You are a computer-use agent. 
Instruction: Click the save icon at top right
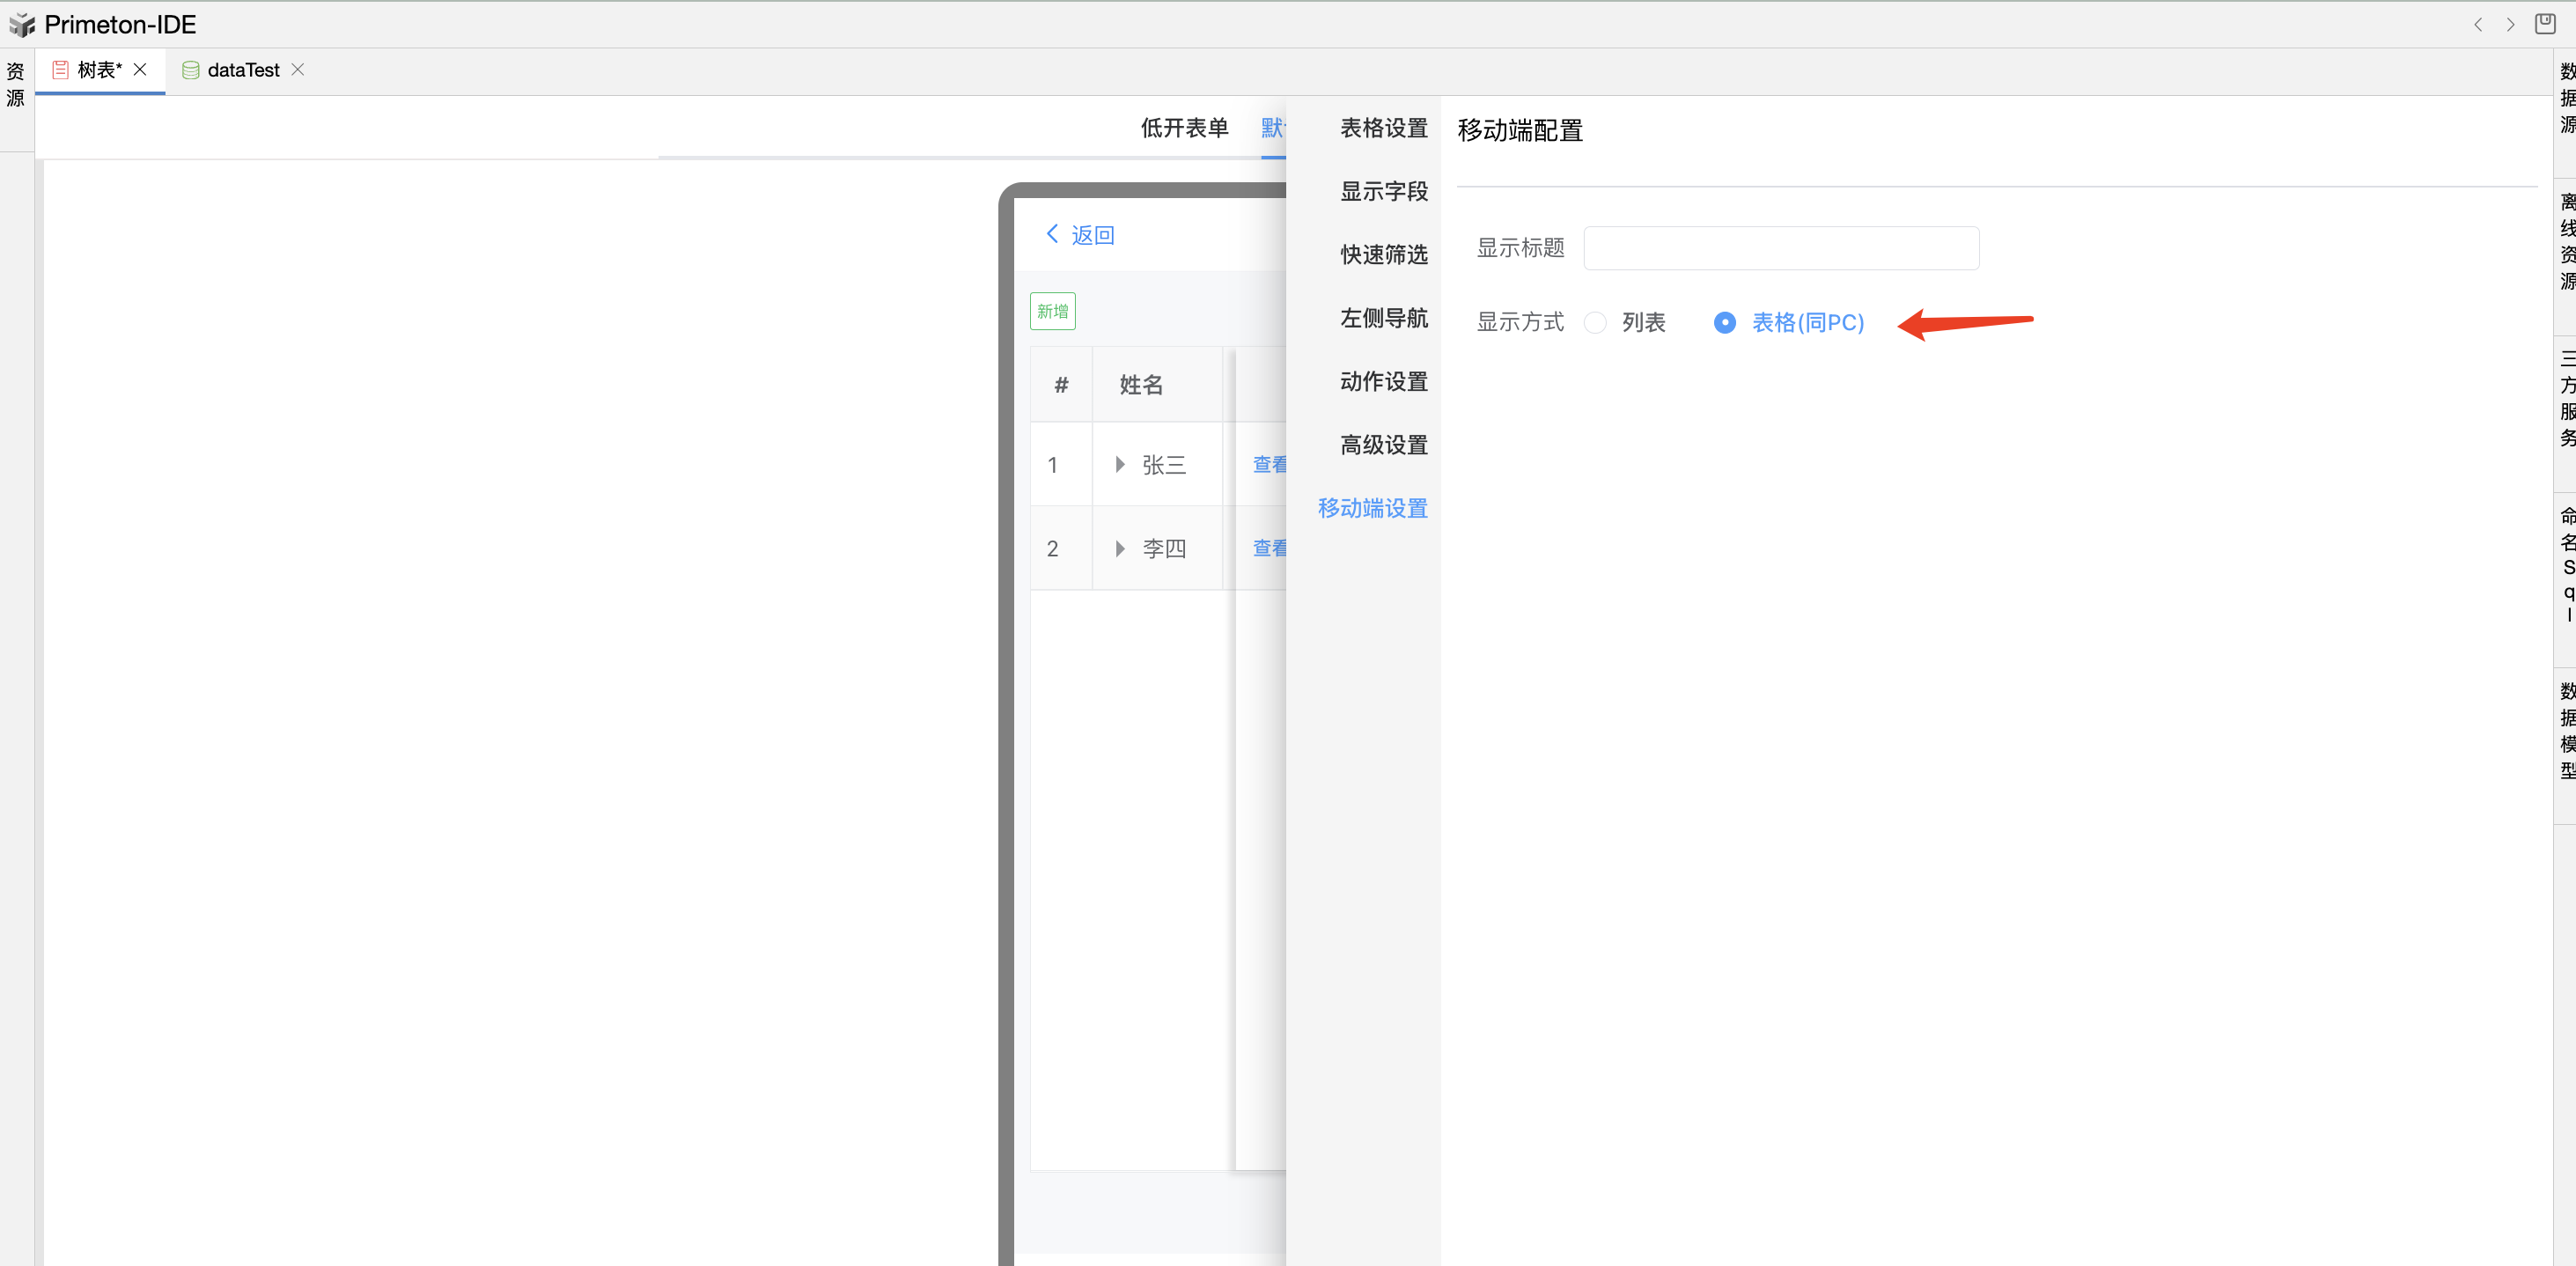coord(2545,24)
